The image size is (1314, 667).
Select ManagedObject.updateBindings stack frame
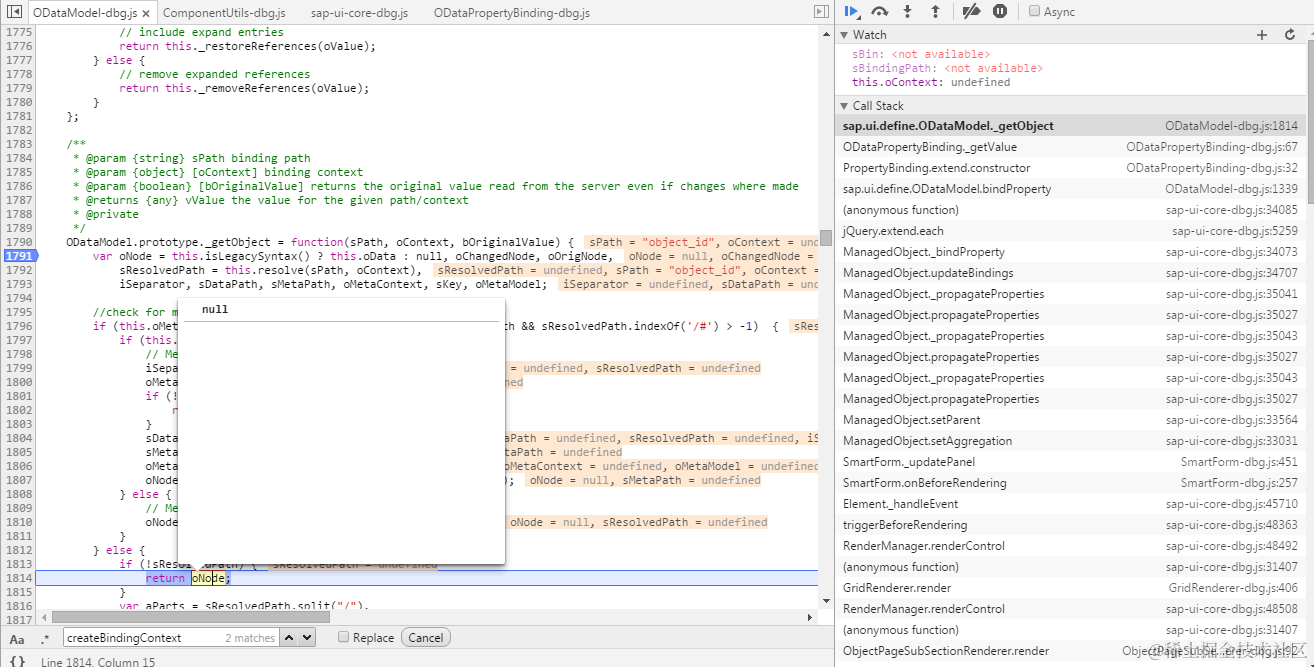pos(1070,273)
